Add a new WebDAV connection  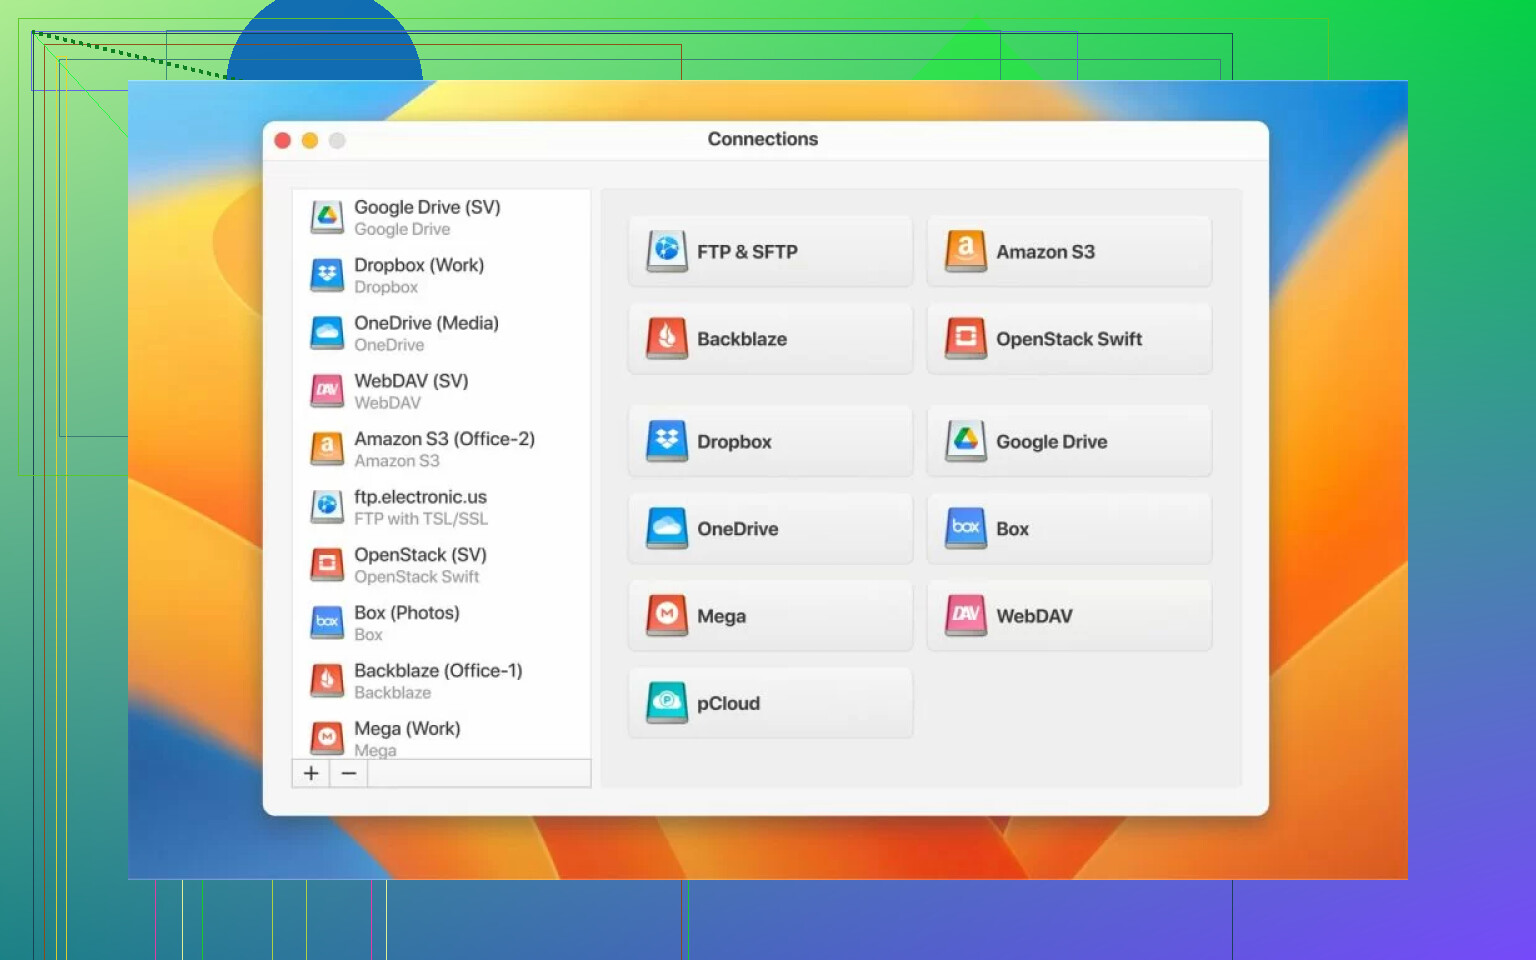point(1069,615)
